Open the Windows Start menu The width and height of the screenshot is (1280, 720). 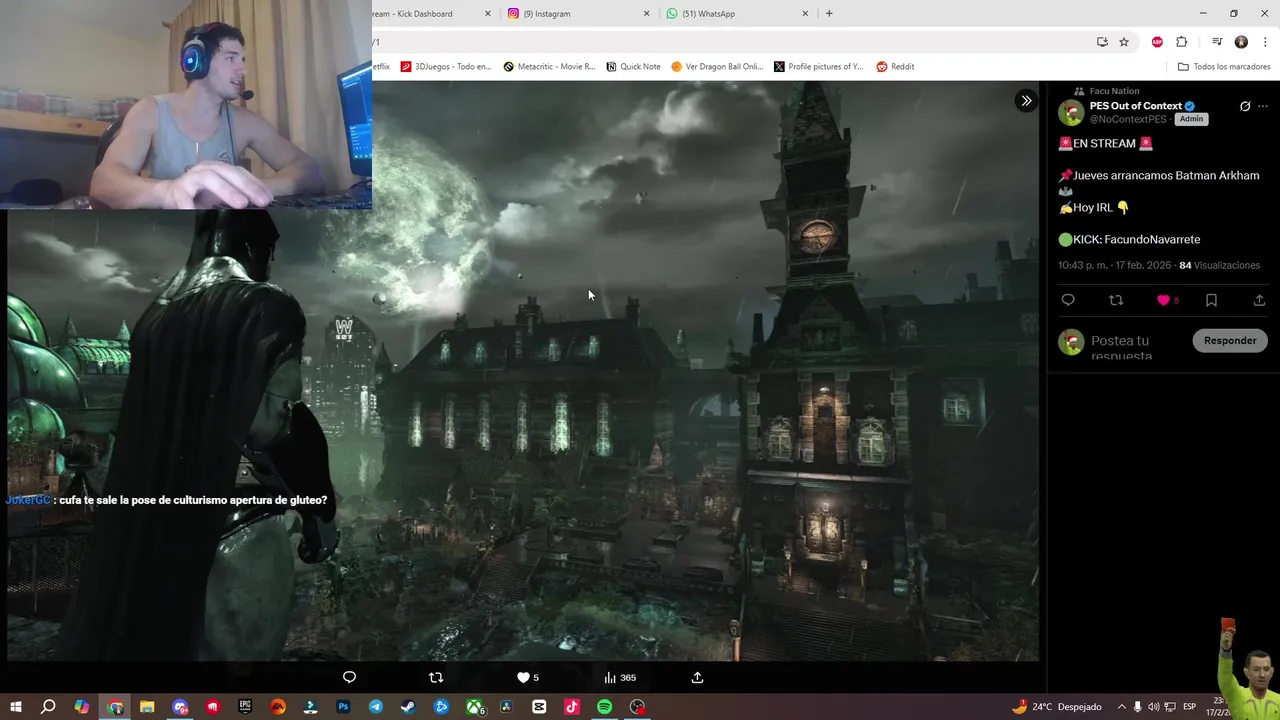(x=16, y=707)
